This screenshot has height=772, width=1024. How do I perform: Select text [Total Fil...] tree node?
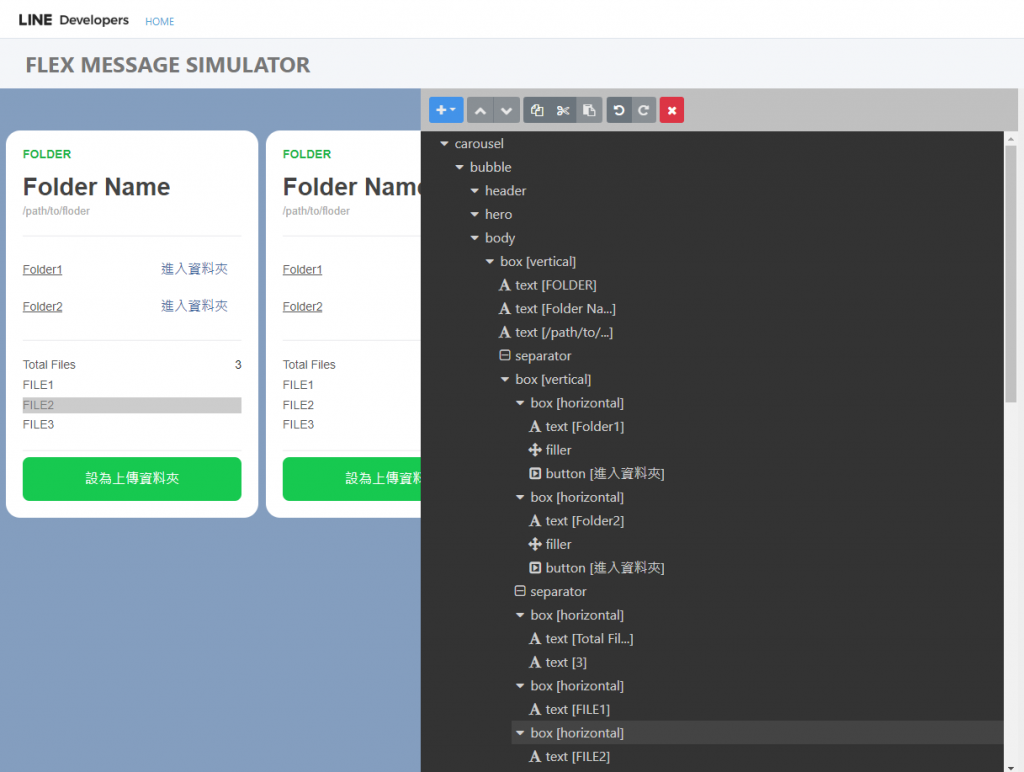tap(581, 639)
